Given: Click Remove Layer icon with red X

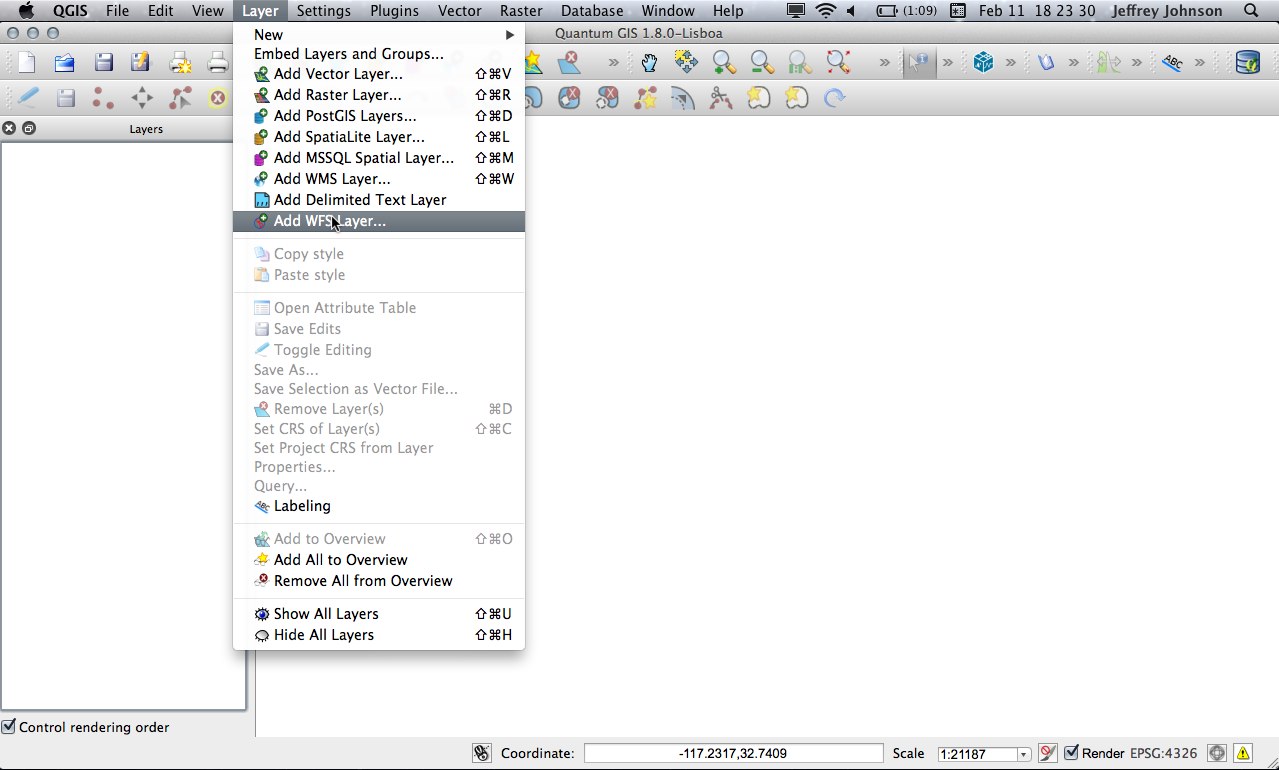Looking at the screenshot, I should point(570,63).
